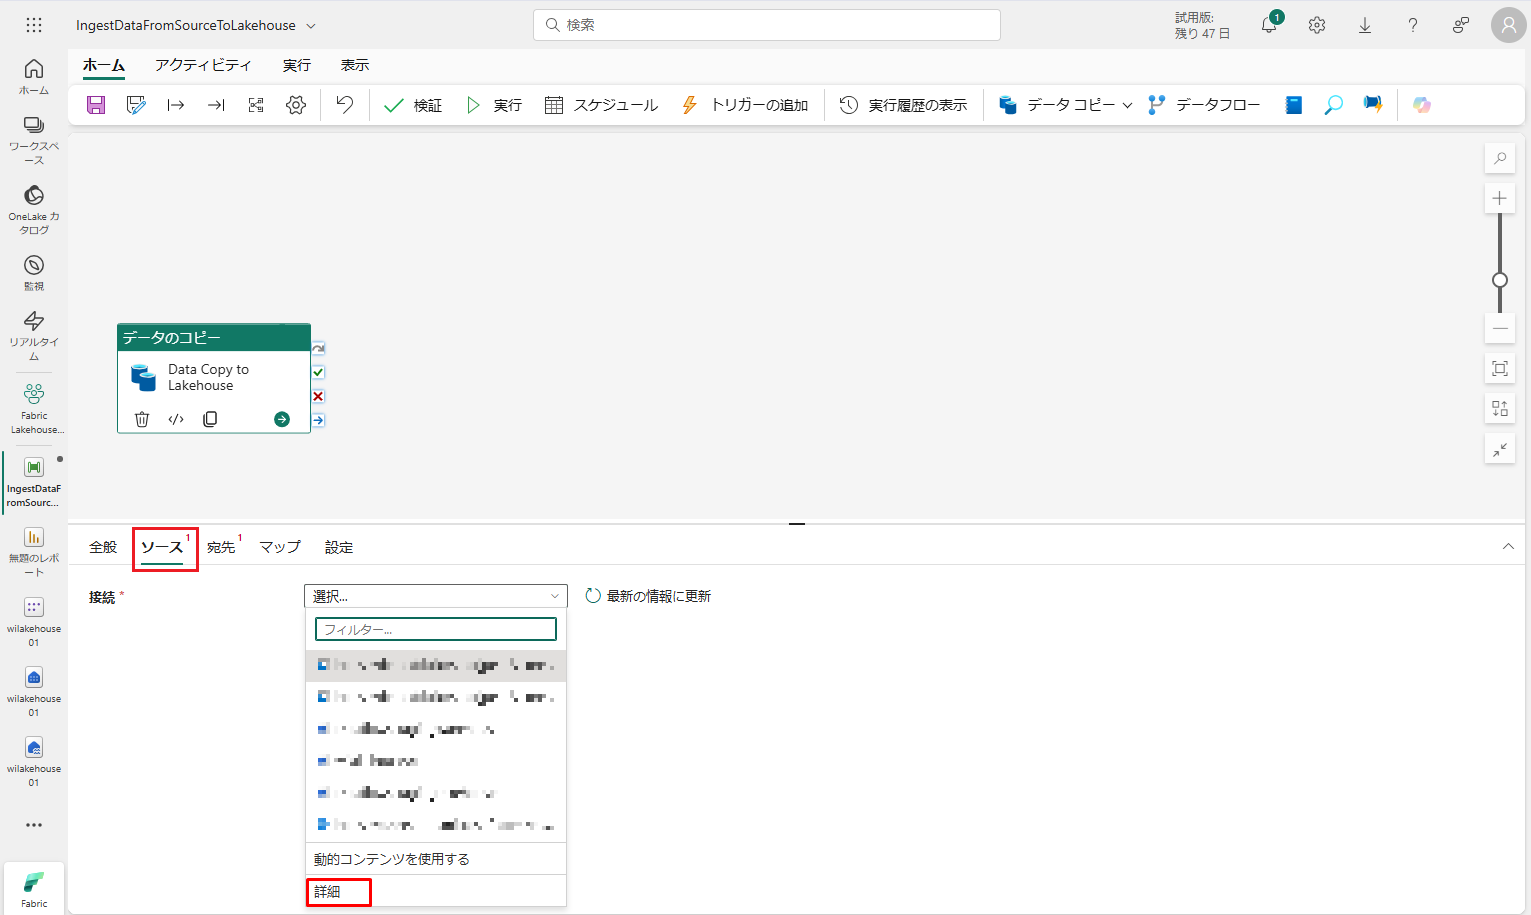The image size is (1531, 915).
Task: Click the canvas button below fit-to-screen
Action: (1500, 408)
